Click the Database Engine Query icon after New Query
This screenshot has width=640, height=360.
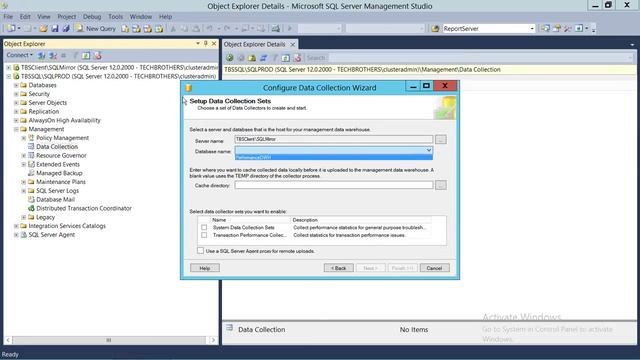[125, 29]
